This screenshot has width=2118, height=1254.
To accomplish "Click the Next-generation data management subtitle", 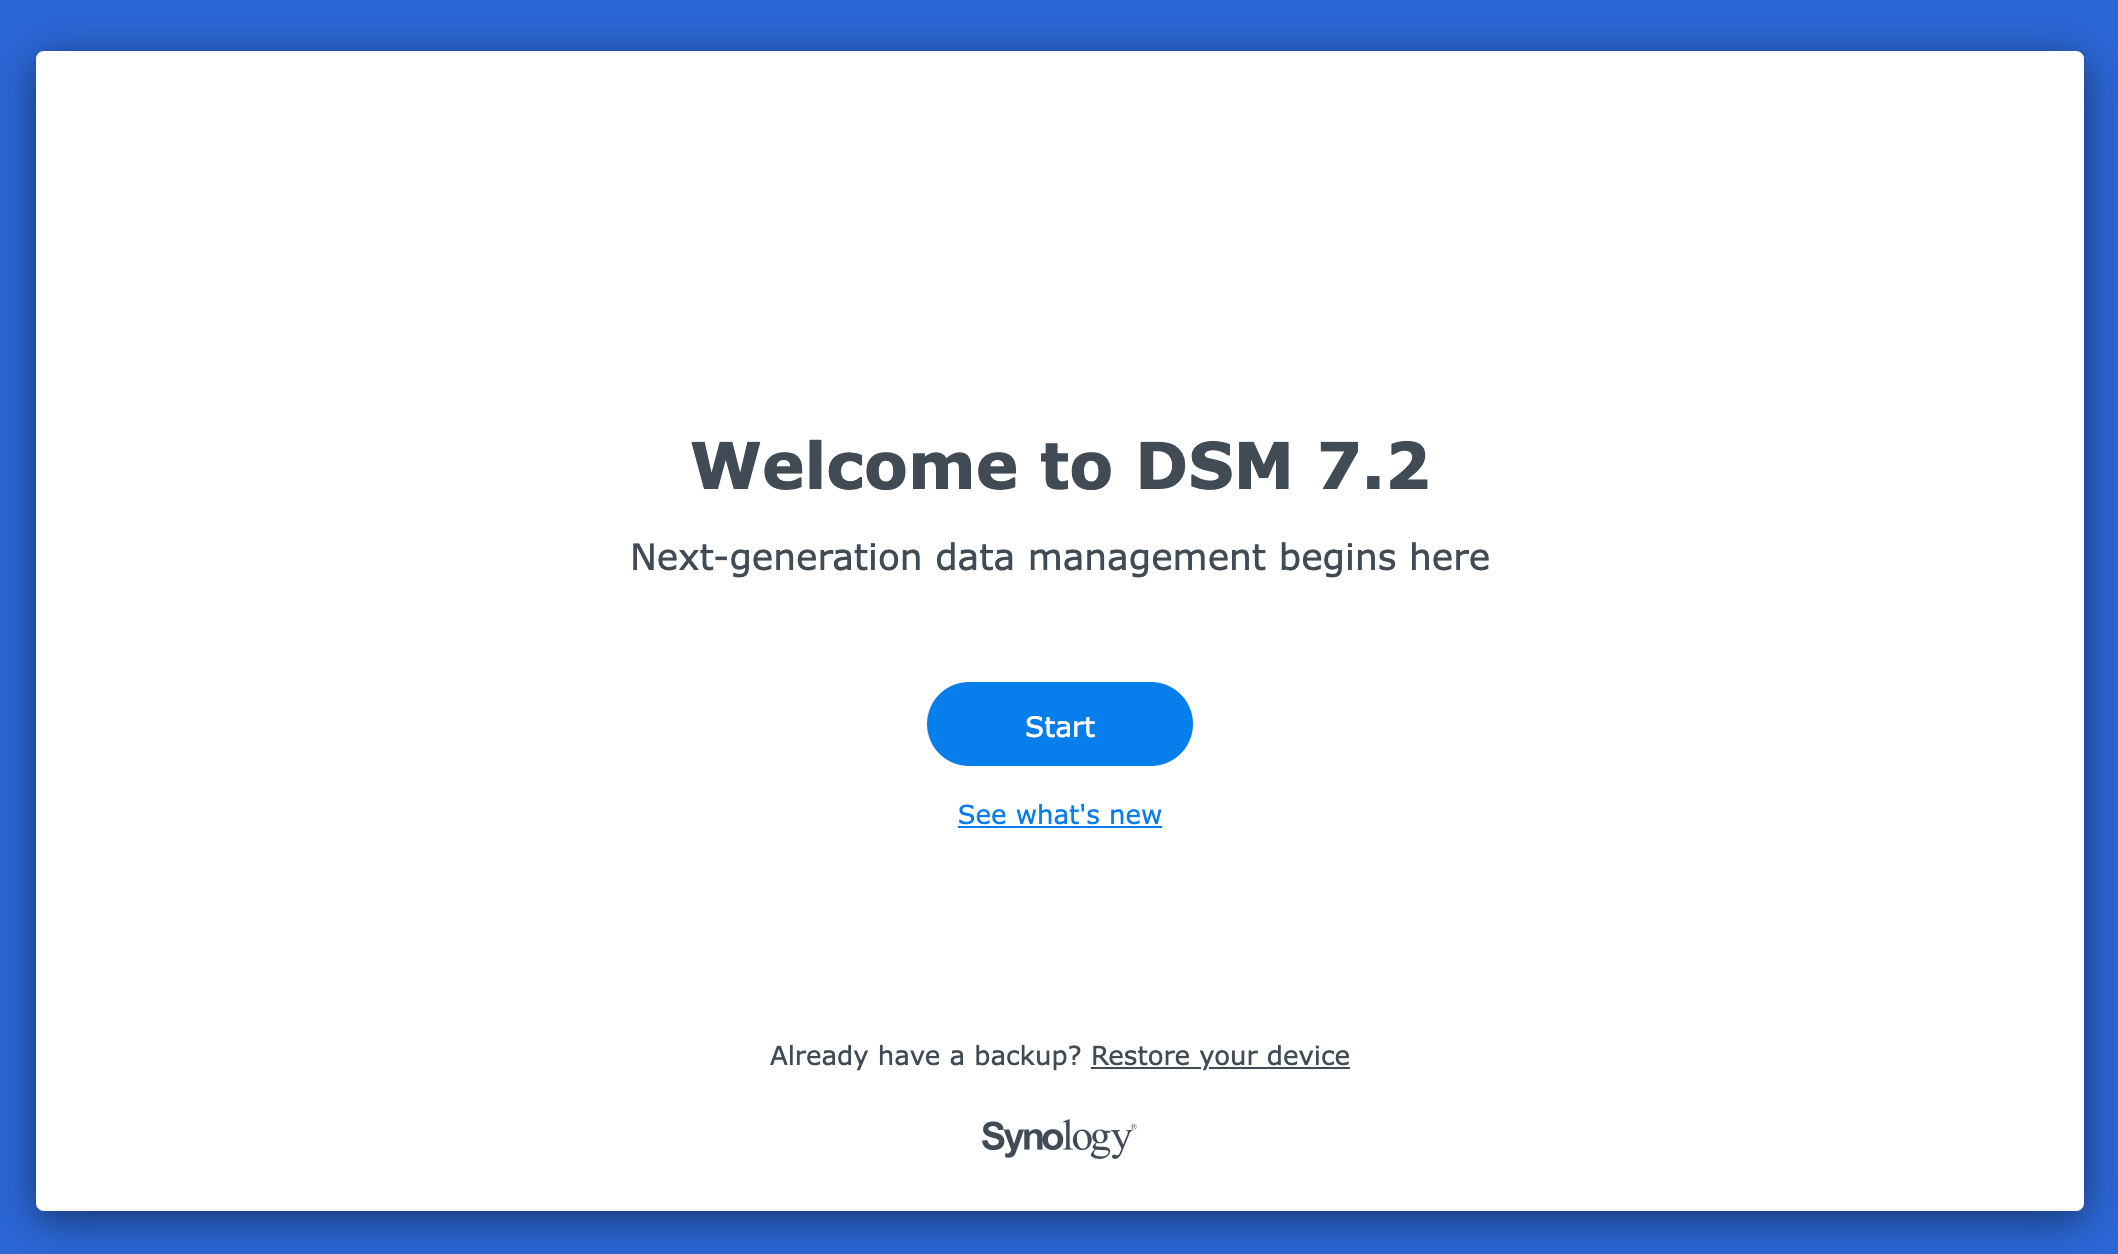I will coord(1059,557).
